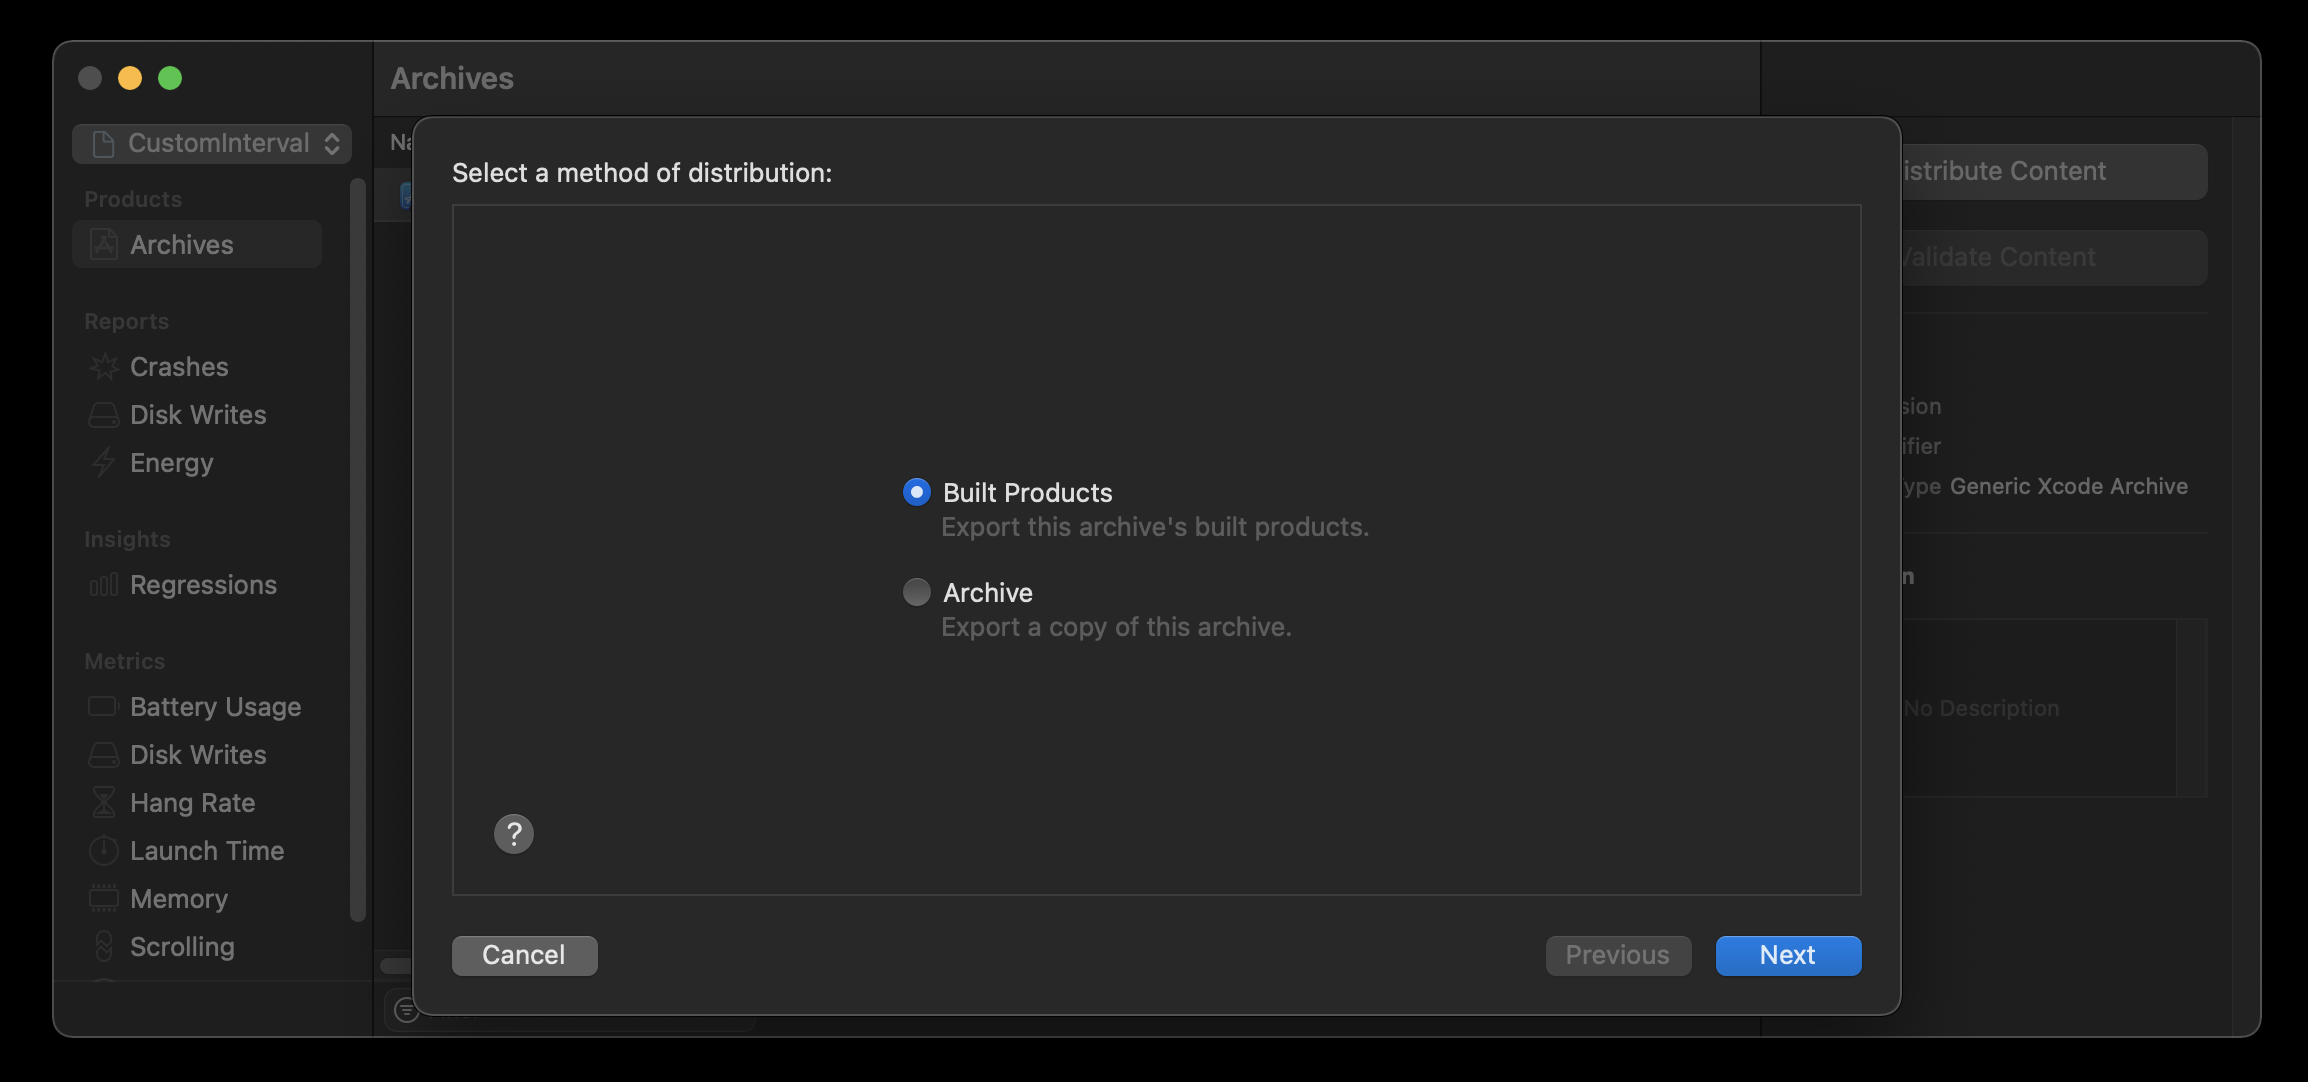
Task: Click the help question mark icon
Action: click(x=514, y=833)
